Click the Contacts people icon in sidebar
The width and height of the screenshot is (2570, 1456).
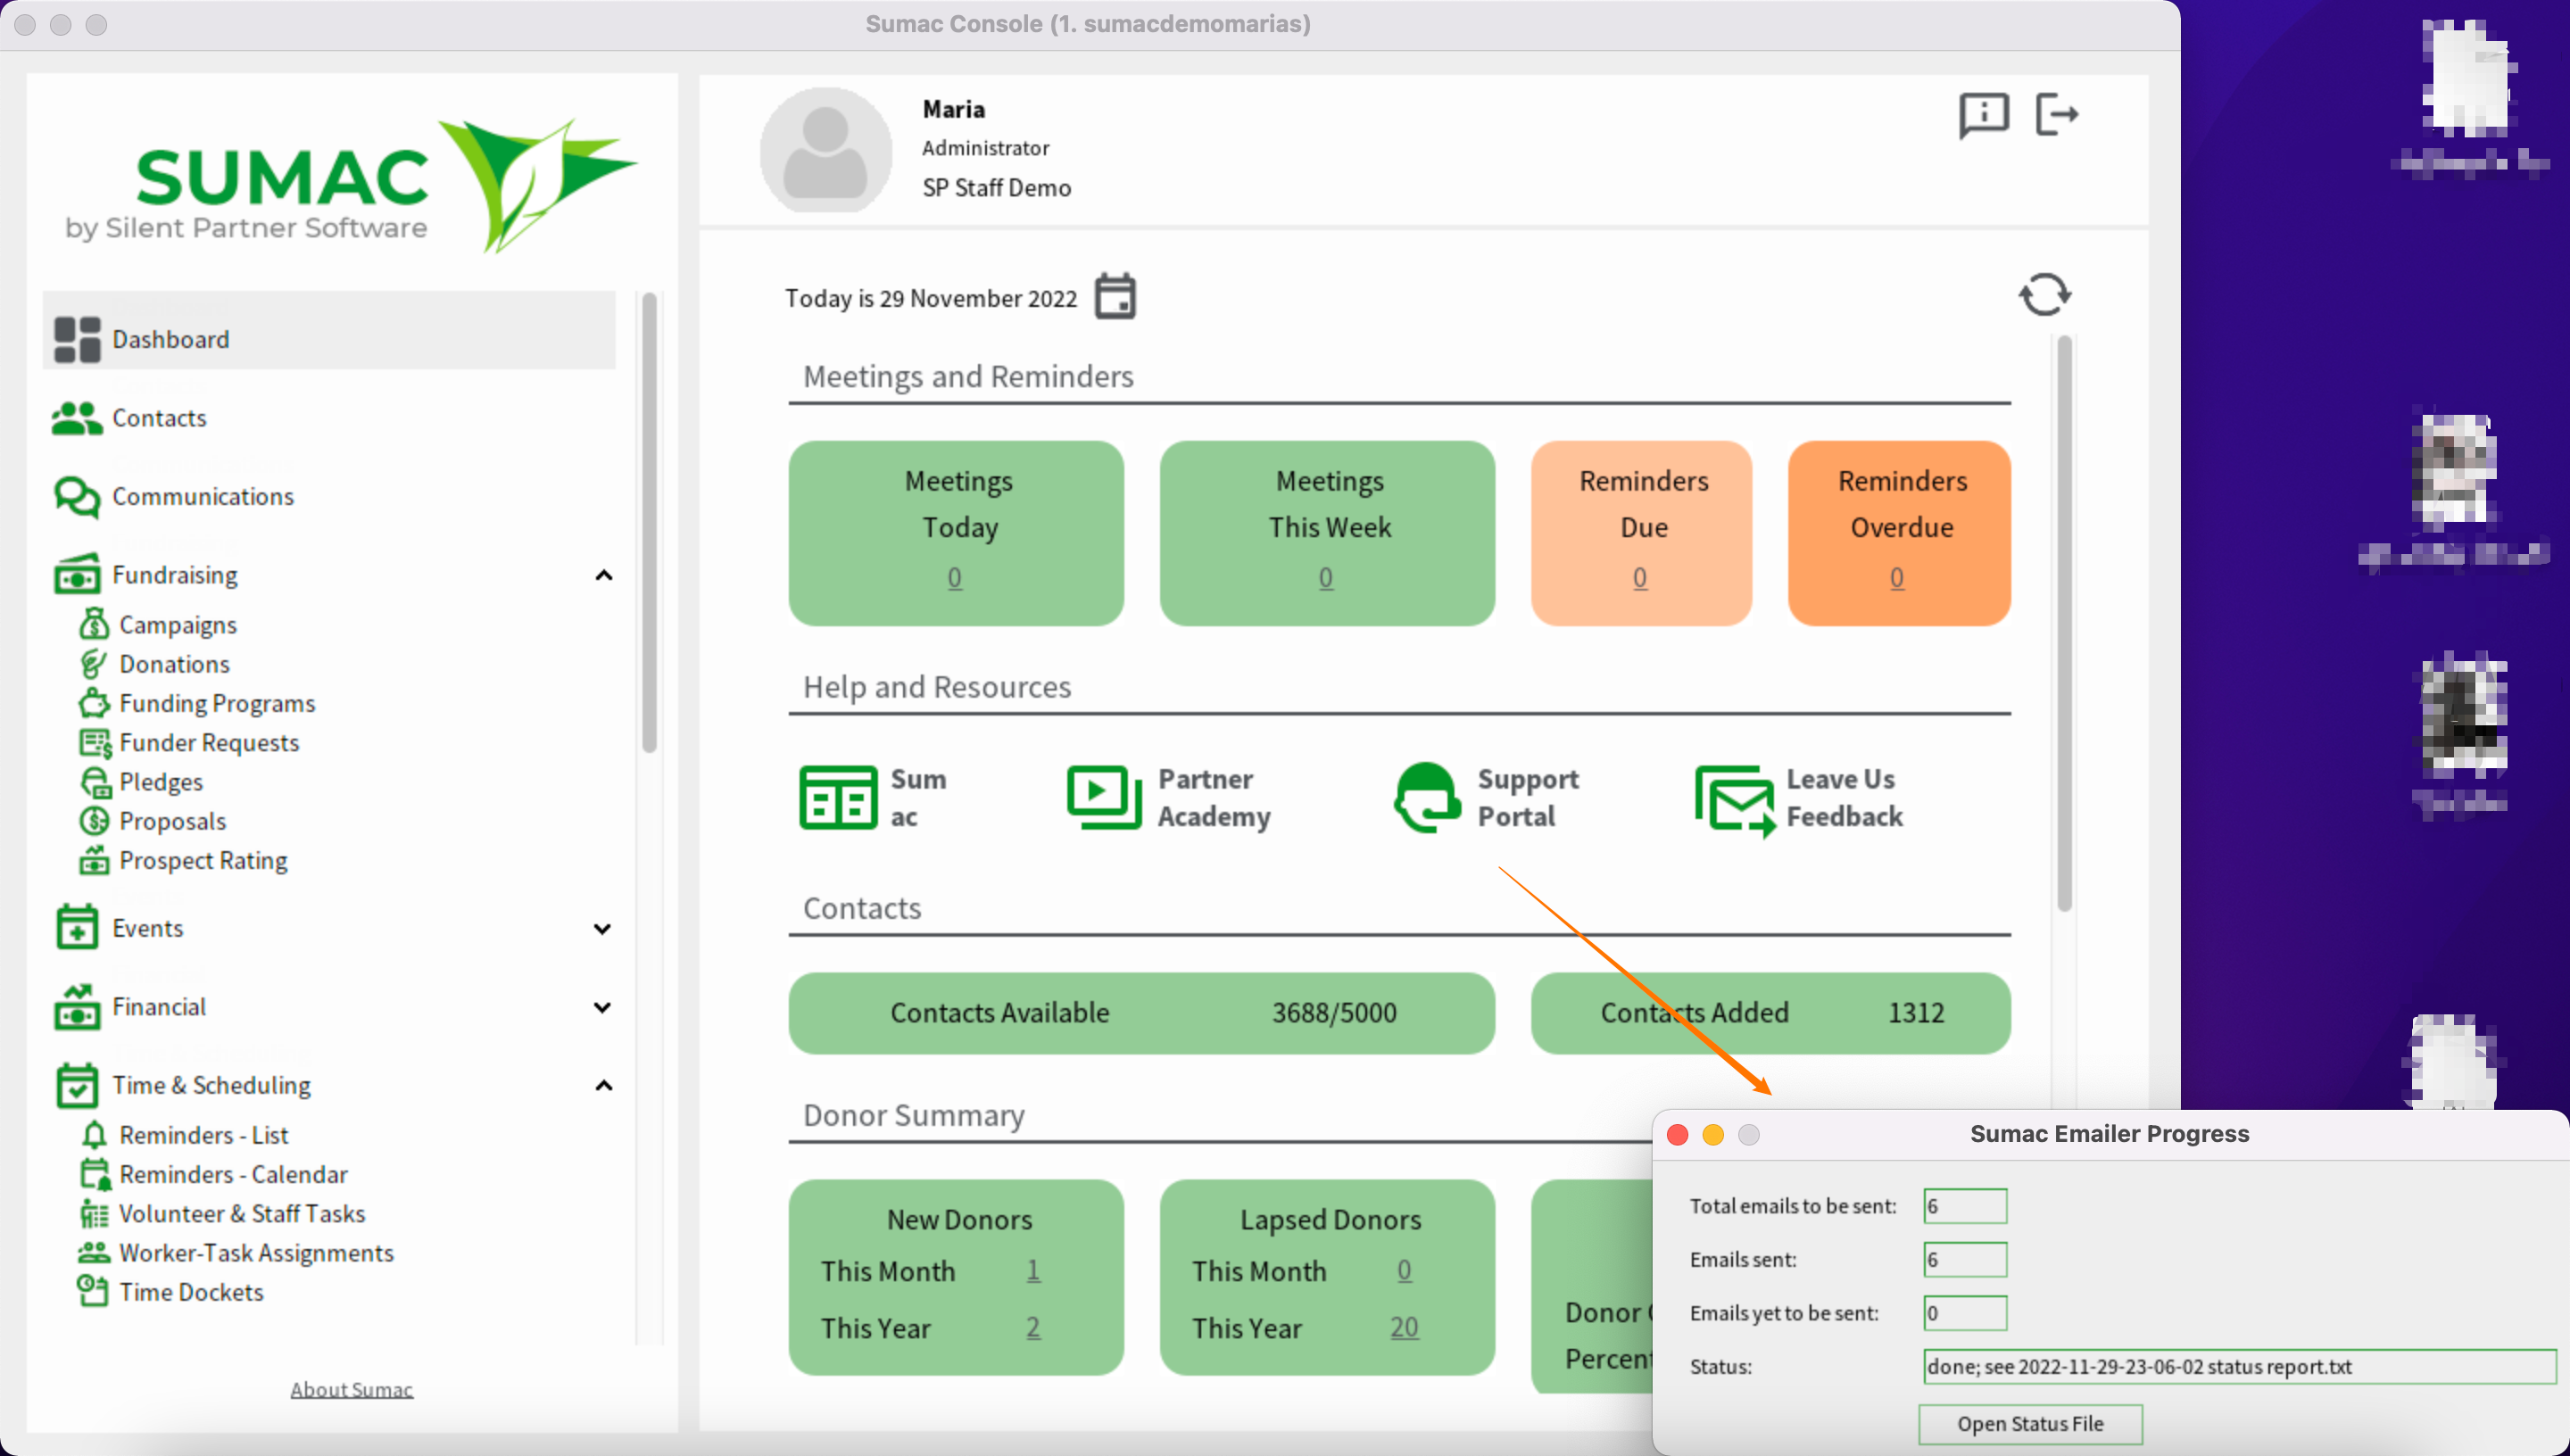[77, 418]
